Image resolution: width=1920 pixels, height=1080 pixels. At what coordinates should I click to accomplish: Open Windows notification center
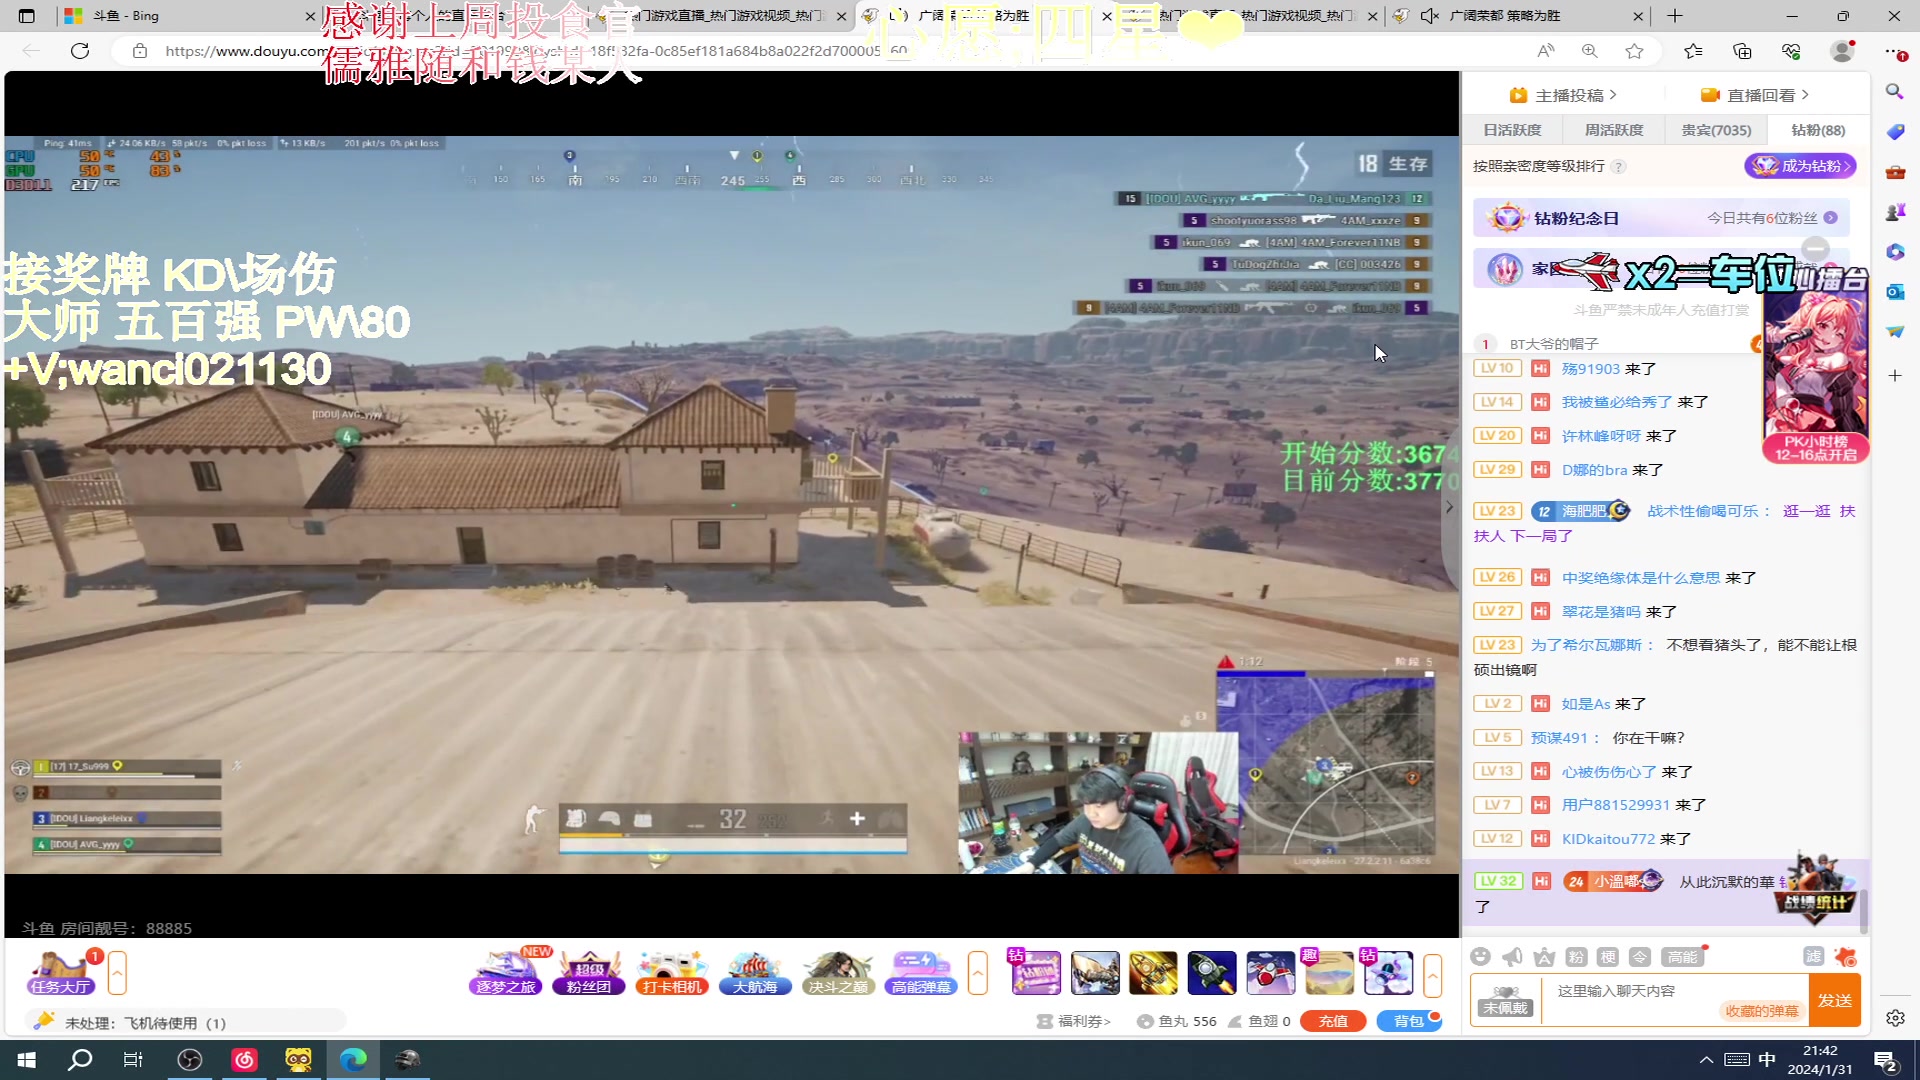click(x=1886, y=1060)
